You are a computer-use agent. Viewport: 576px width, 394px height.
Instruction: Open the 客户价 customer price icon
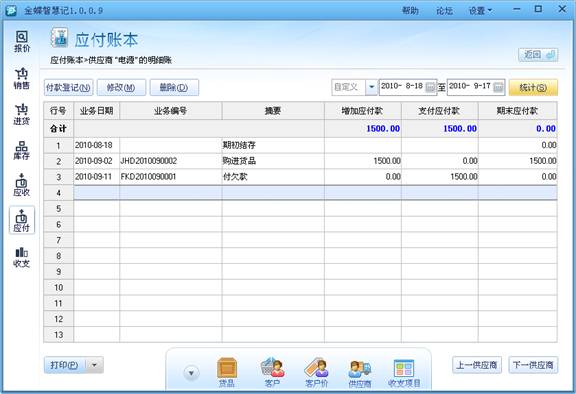click(x=316, y=372)
